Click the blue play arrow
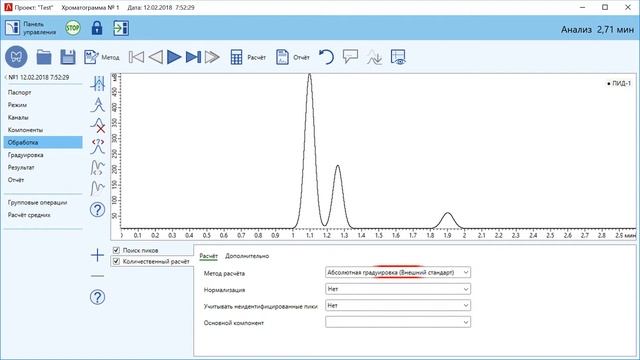Screen dimensions: 640x360 [x=174, y=57]
